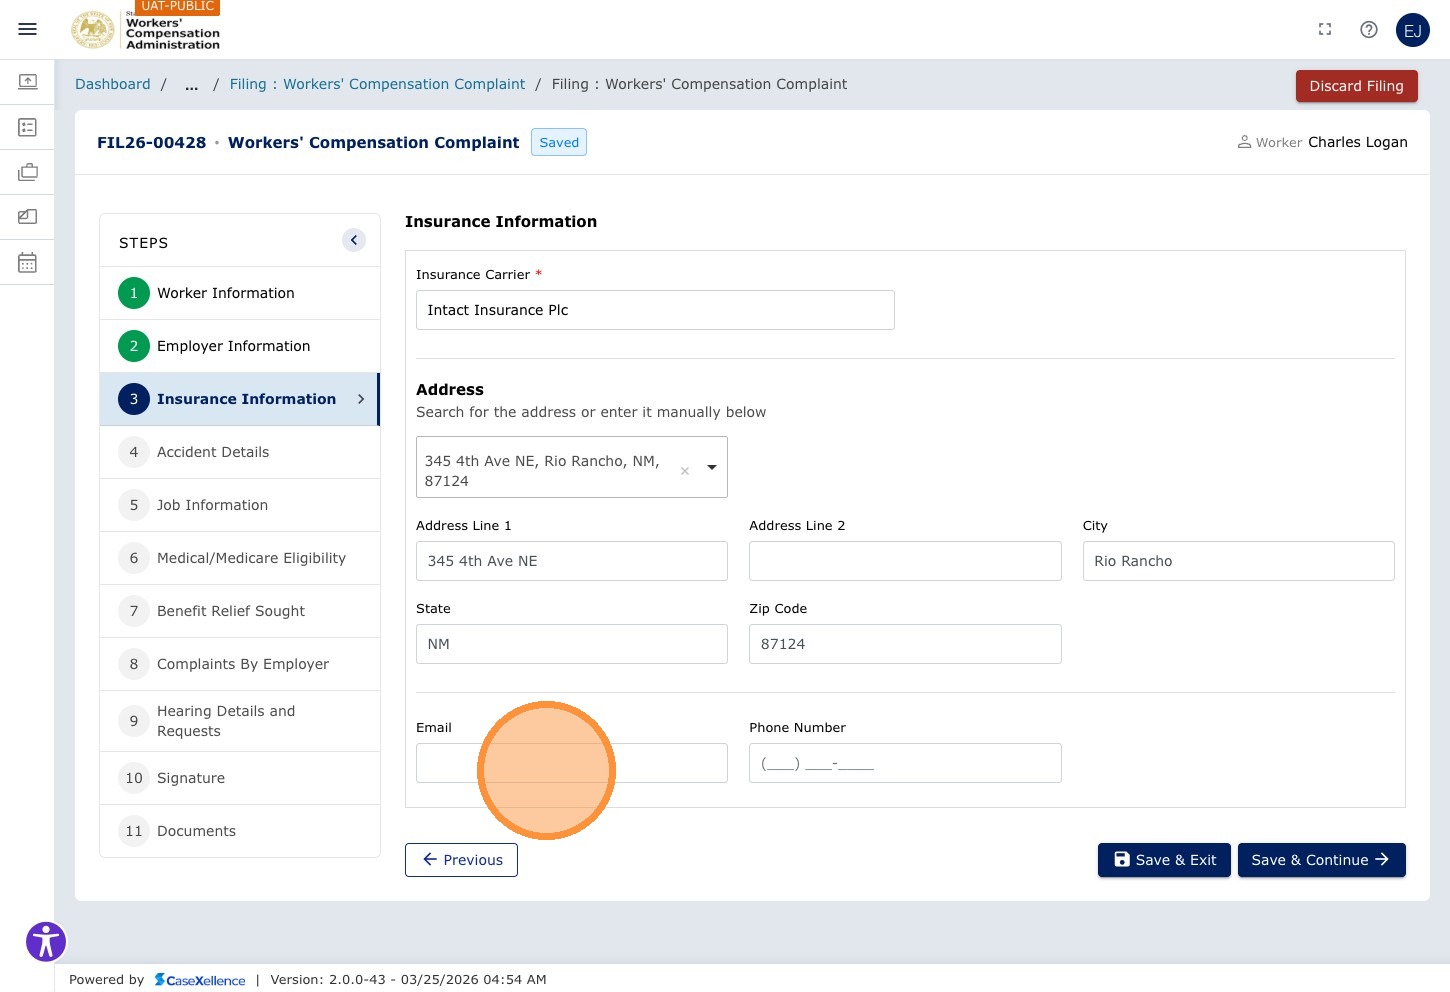Clear the selected address with x icon
The image size is (1450, 992).
pos(685,471)
